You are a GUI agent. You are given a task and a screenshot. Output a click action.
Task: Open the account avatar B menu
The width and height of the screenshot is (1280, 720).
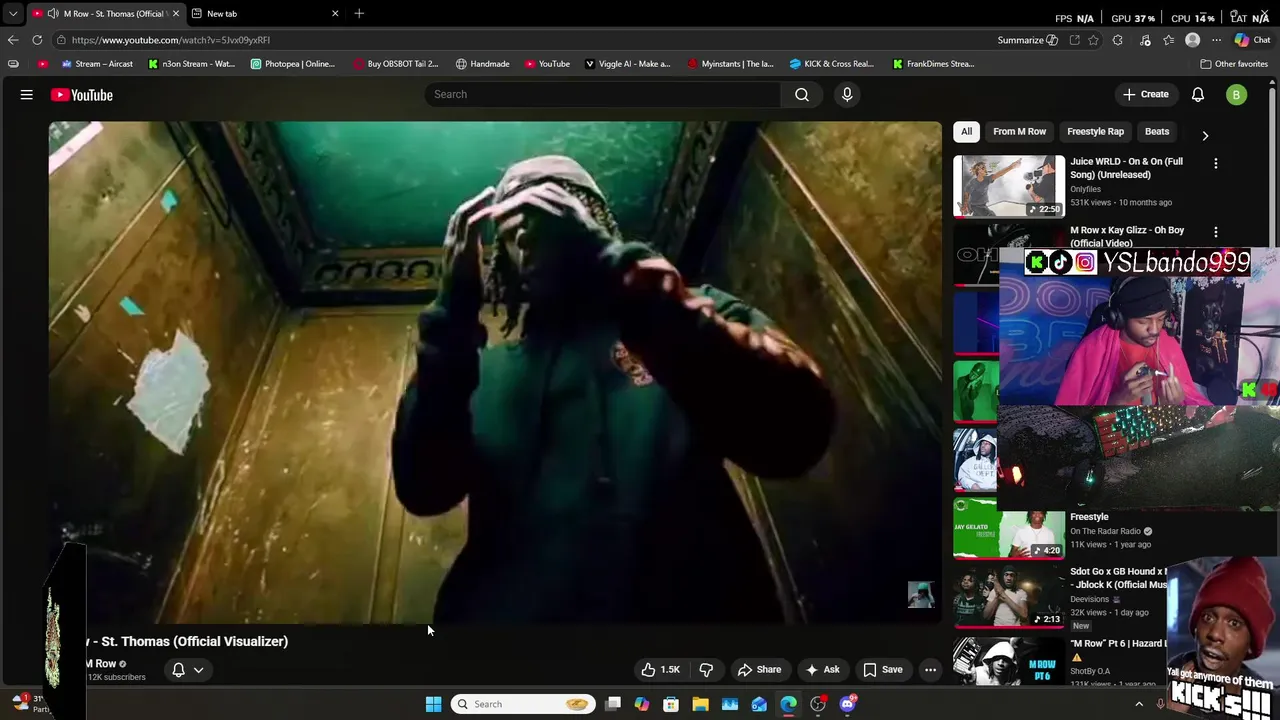click(1237, 95)
